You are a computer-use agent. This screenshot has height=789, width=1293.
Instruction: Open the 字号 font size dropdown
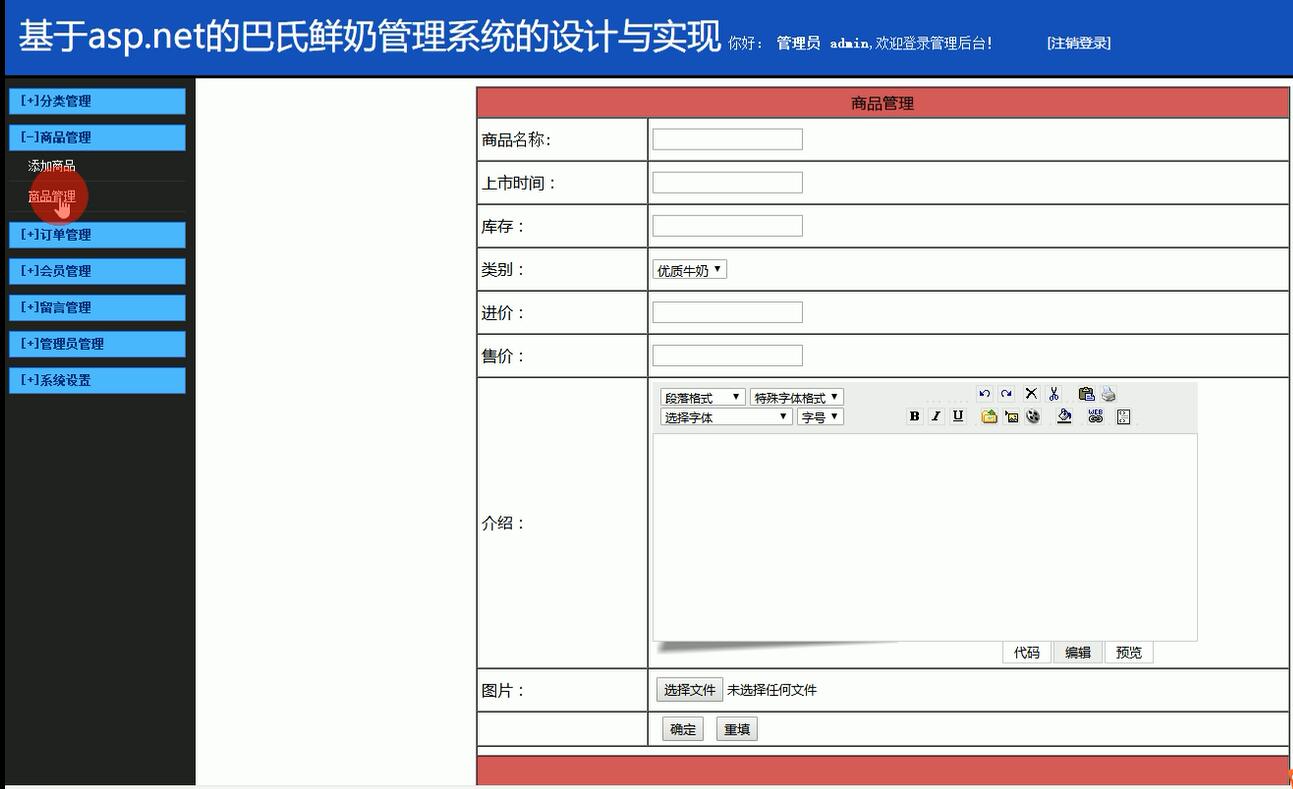pyautogui.click(x=820, y=417)
